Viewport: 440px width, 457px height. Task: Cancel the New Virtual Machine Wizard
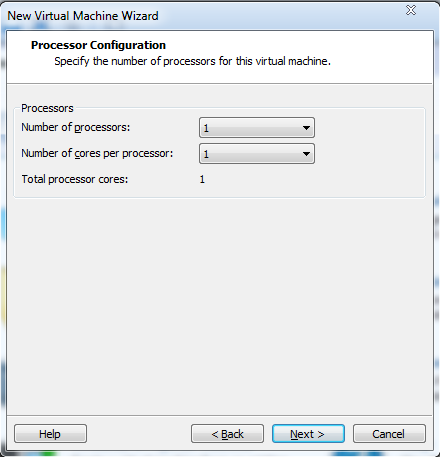pyautogui.click(x=389, y=434)
